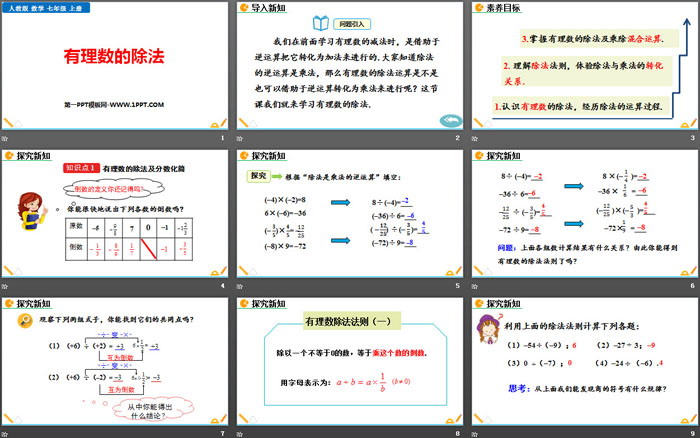Screen dimensions: 700x438
Task: Click the 人教版 数学 七年级 上册 banner
Action: coord(46,8)
